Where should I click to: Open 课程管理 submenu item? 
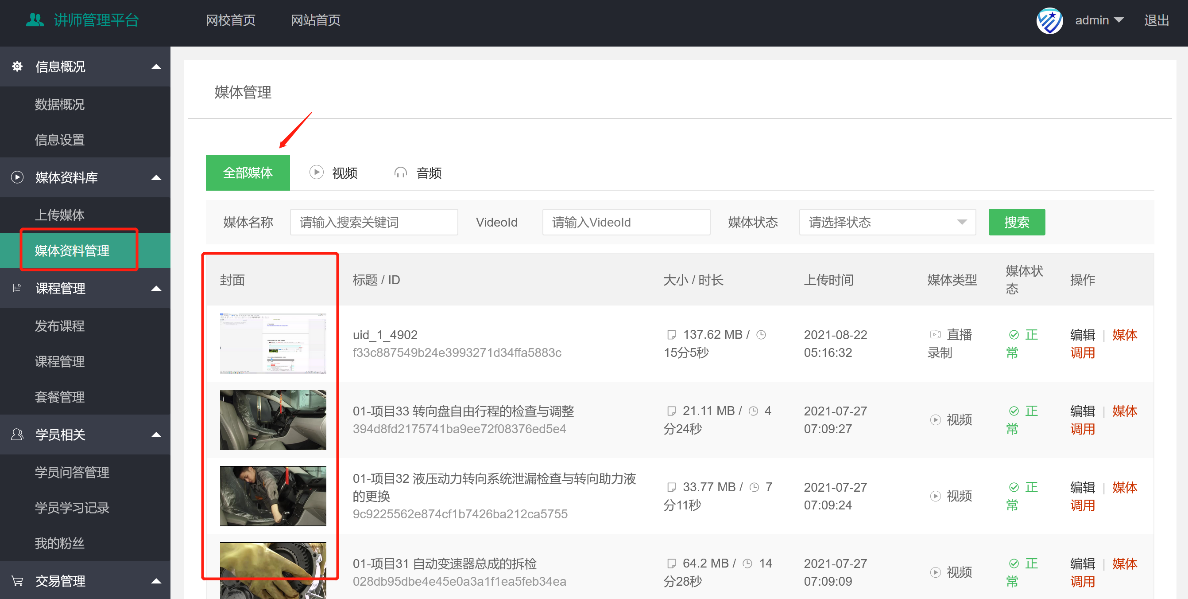60,362
